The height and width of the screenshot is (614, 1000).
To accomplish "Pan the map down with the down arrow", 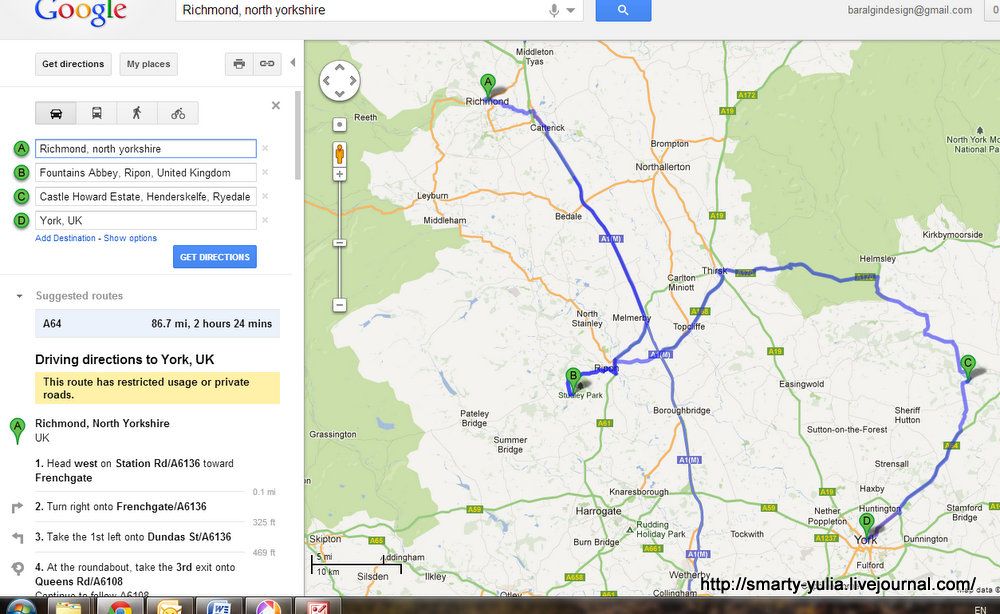I will (339, 94).
